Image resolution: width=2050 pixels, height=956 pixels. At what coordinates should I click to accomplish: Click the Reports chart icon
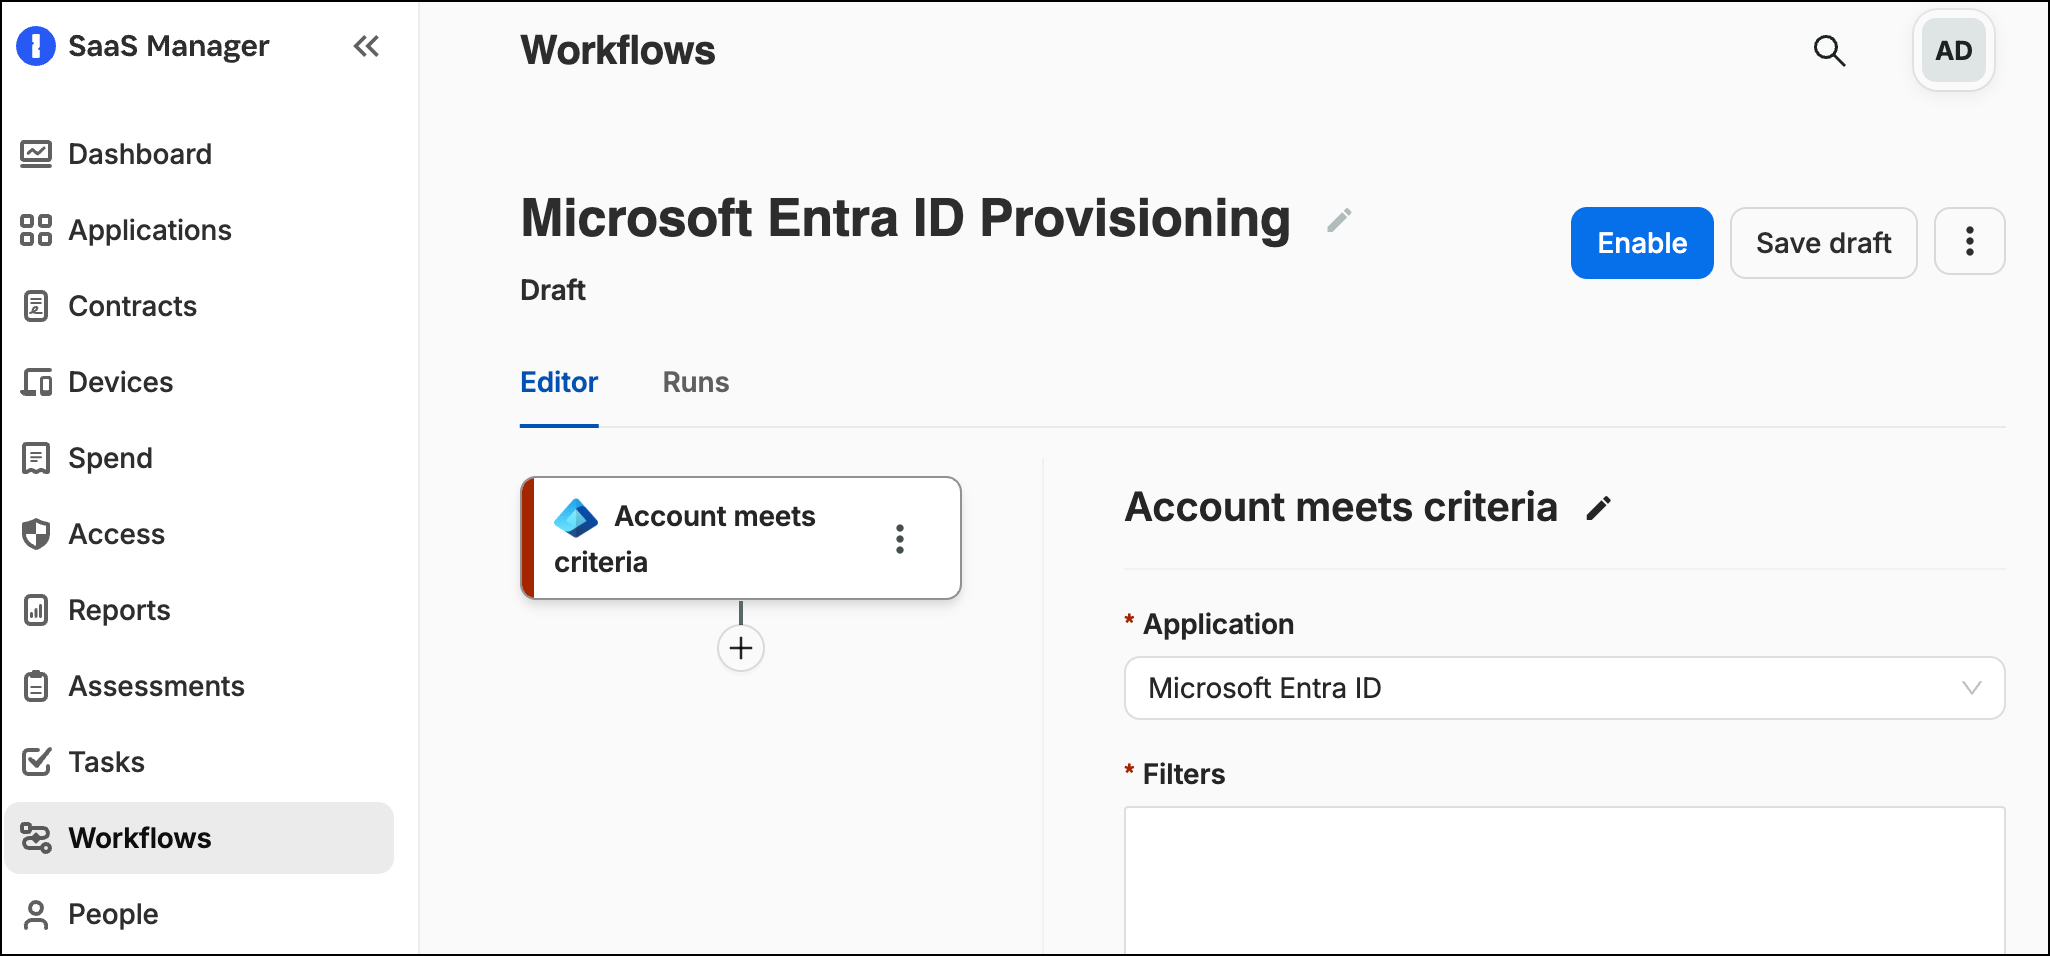[x=36, y=610]
